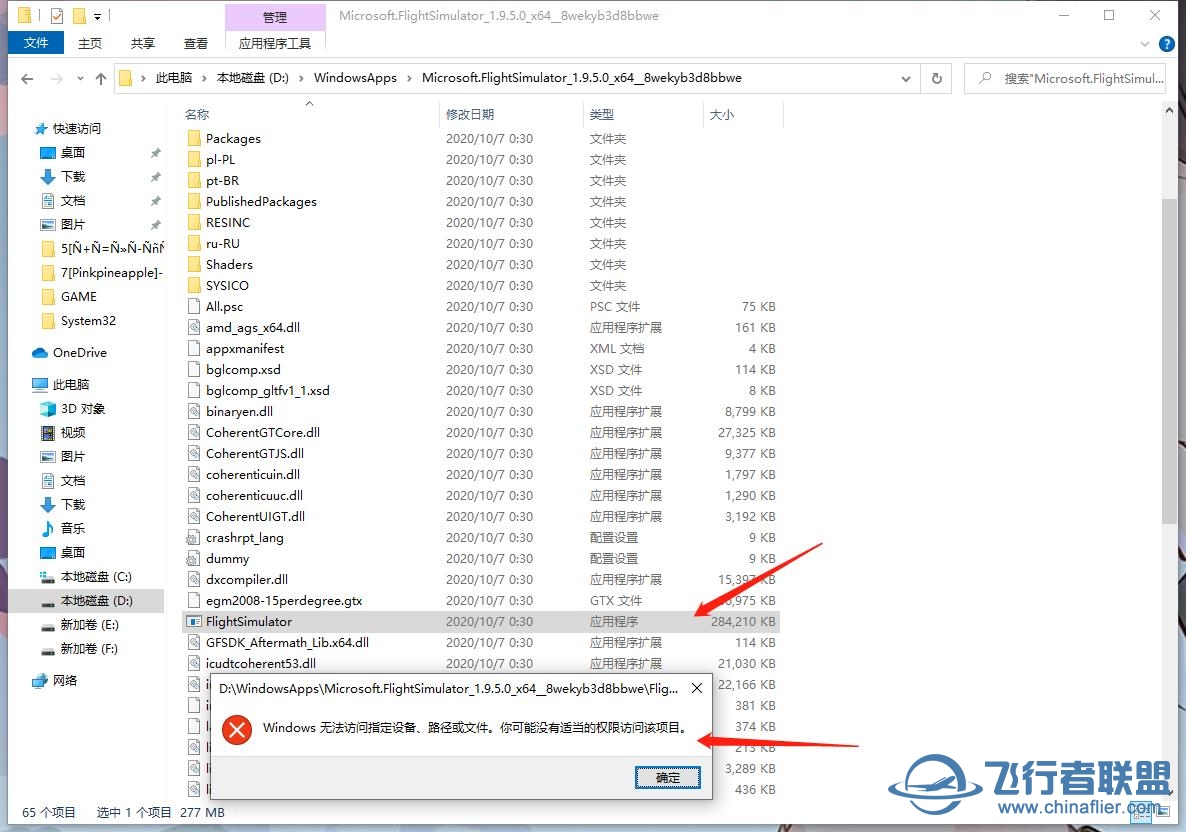The image size is (1186, 832).
Task: Open 网络 in the navigation pane
Action: point(64,681)
